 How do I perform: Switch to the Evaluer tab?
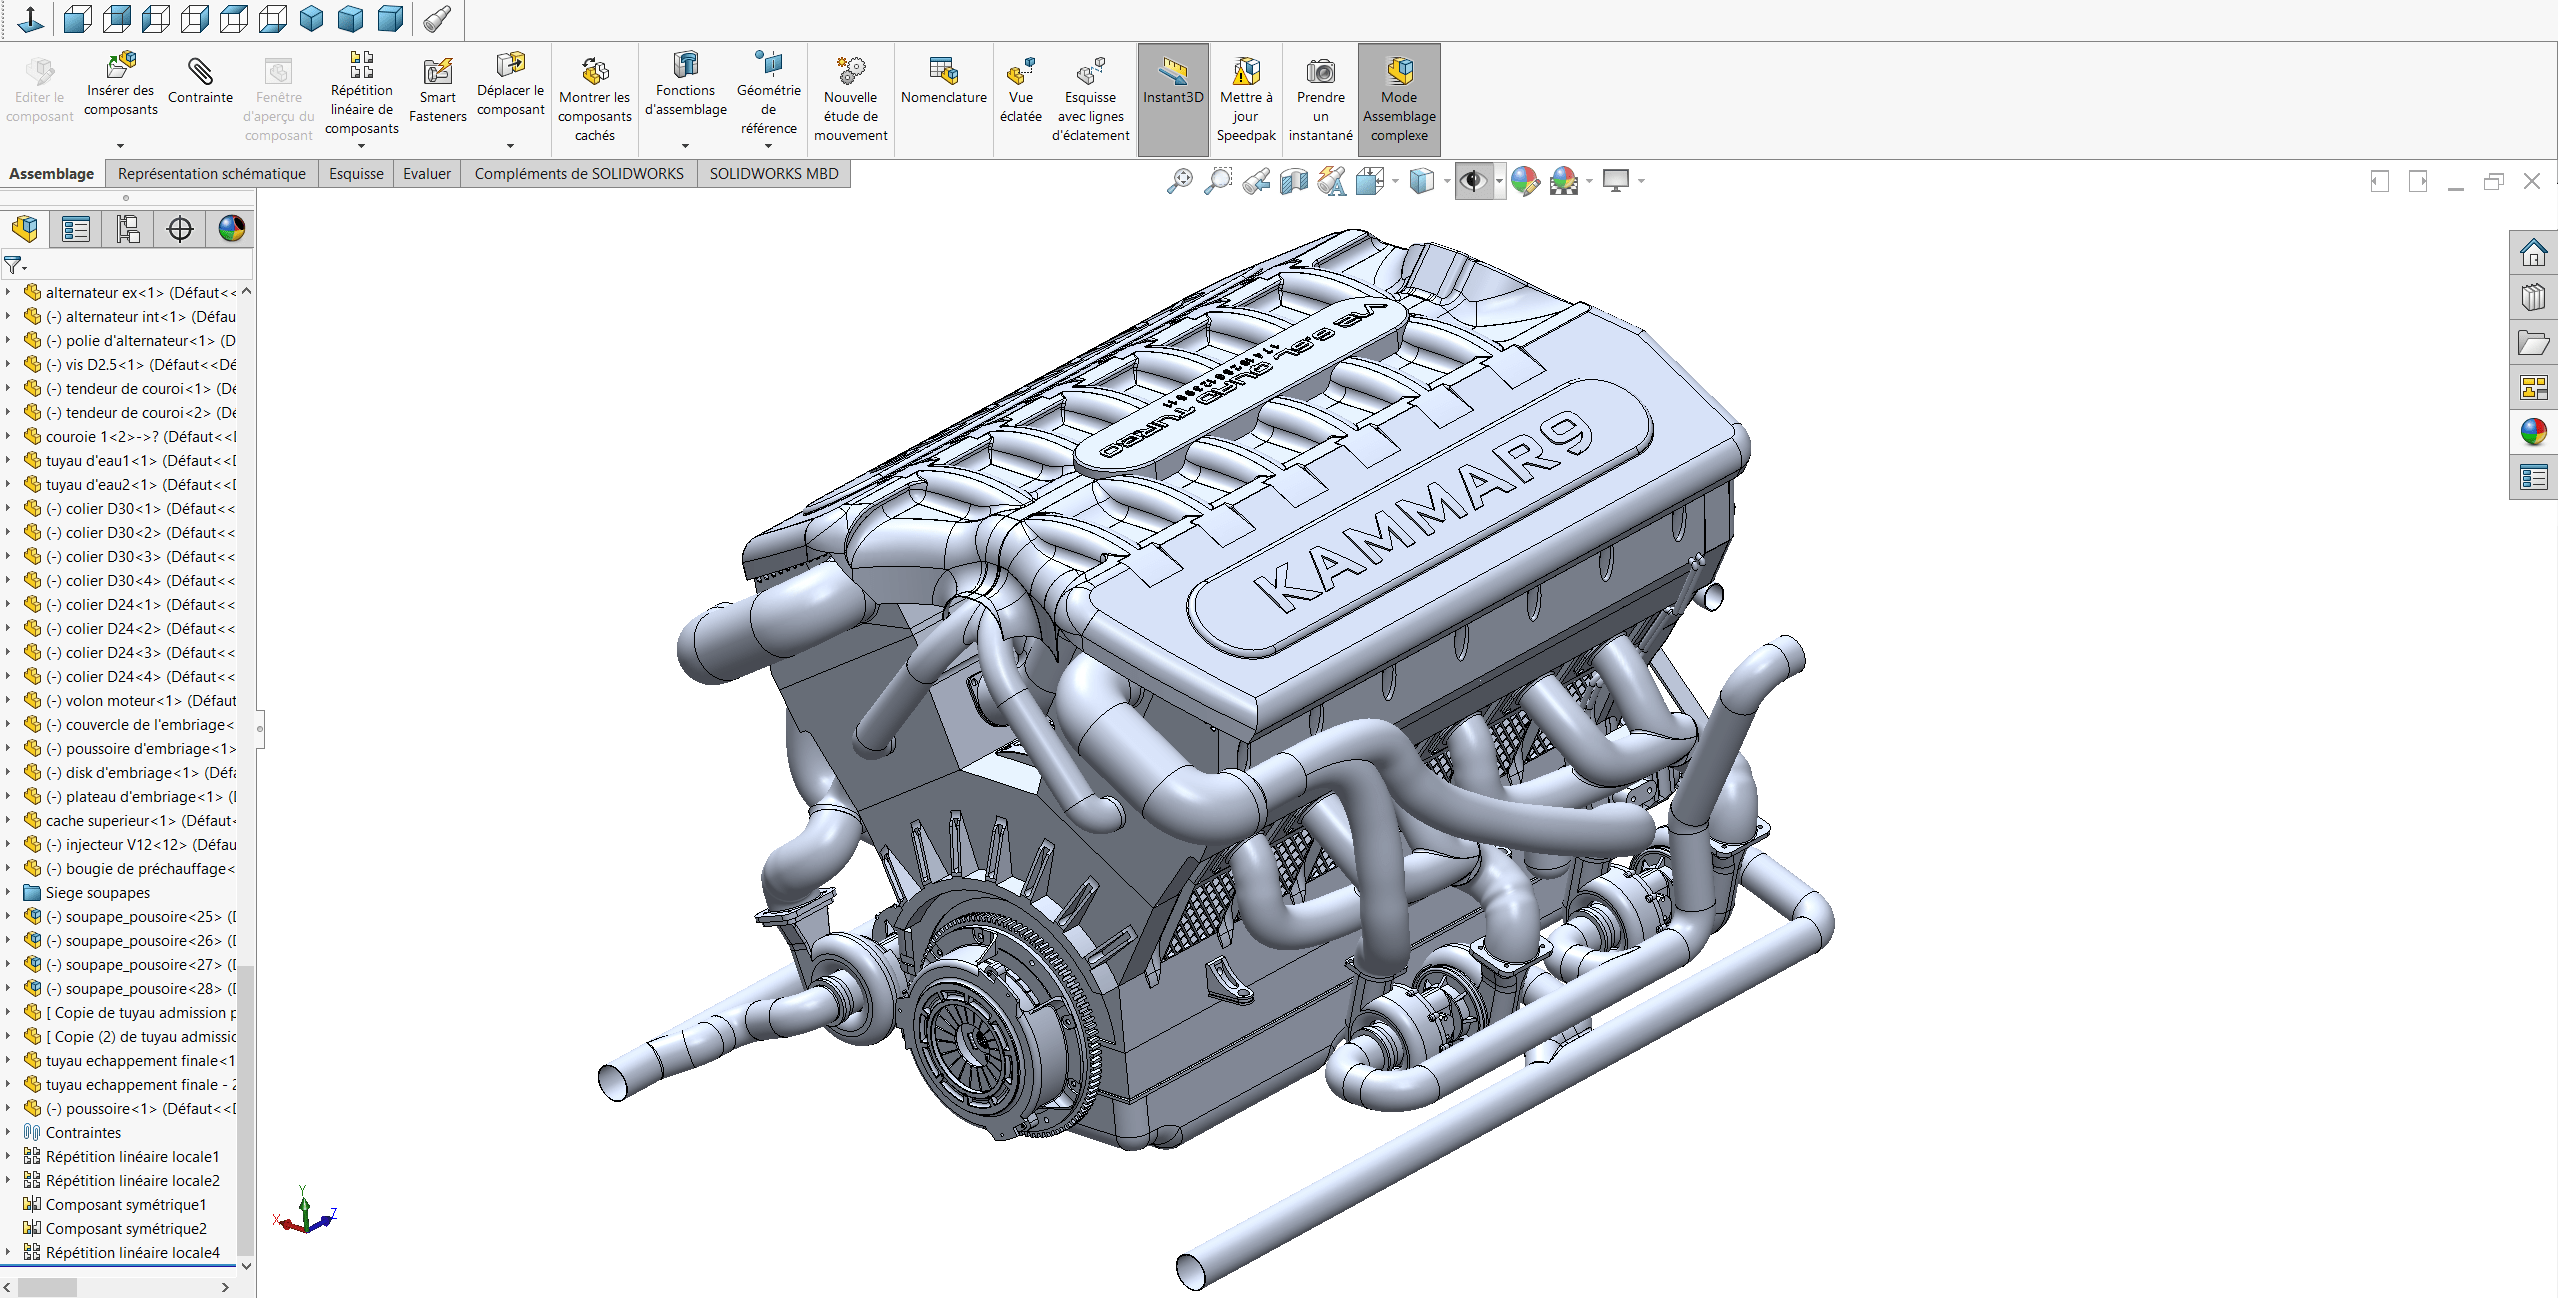426,173
